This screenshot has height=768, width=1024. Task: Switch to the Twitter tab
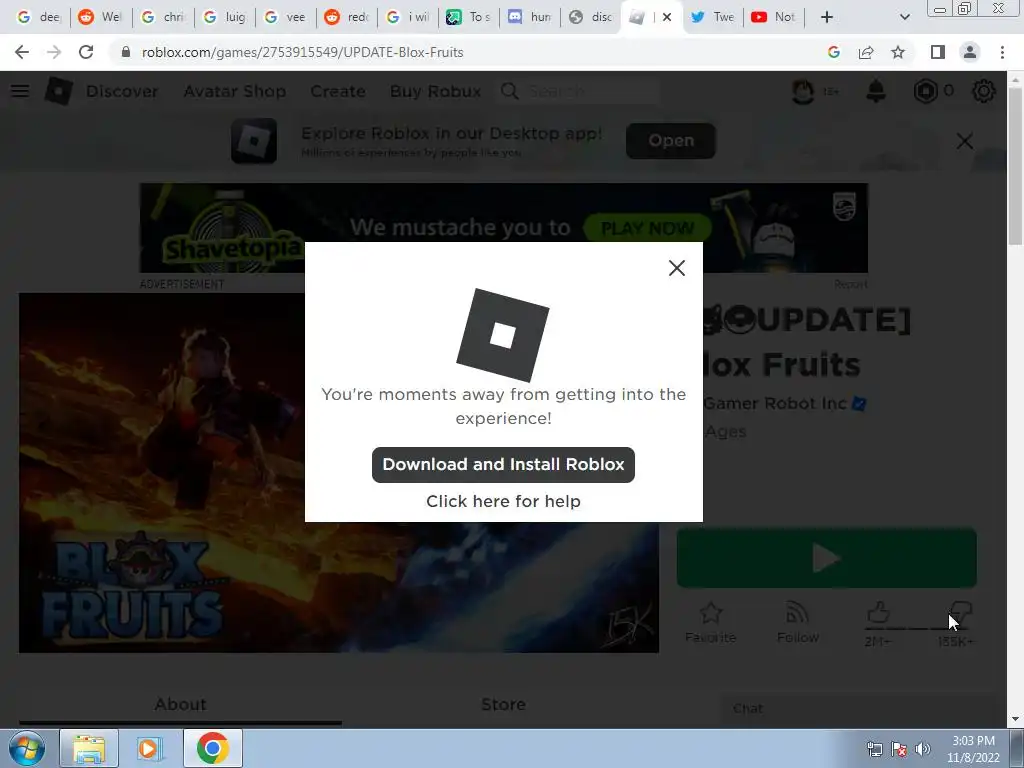tap(713, 17)
